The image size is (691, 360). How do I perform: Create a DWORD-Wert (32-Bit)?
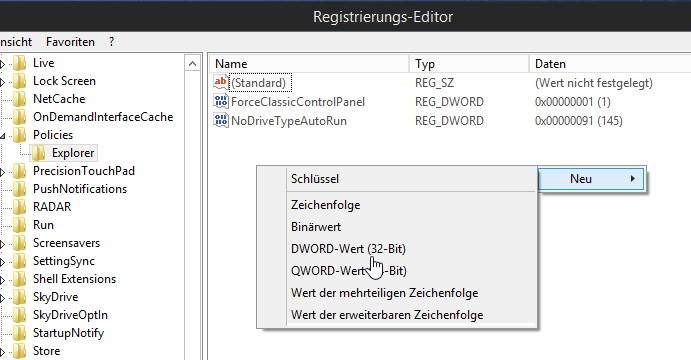point(411,249)
